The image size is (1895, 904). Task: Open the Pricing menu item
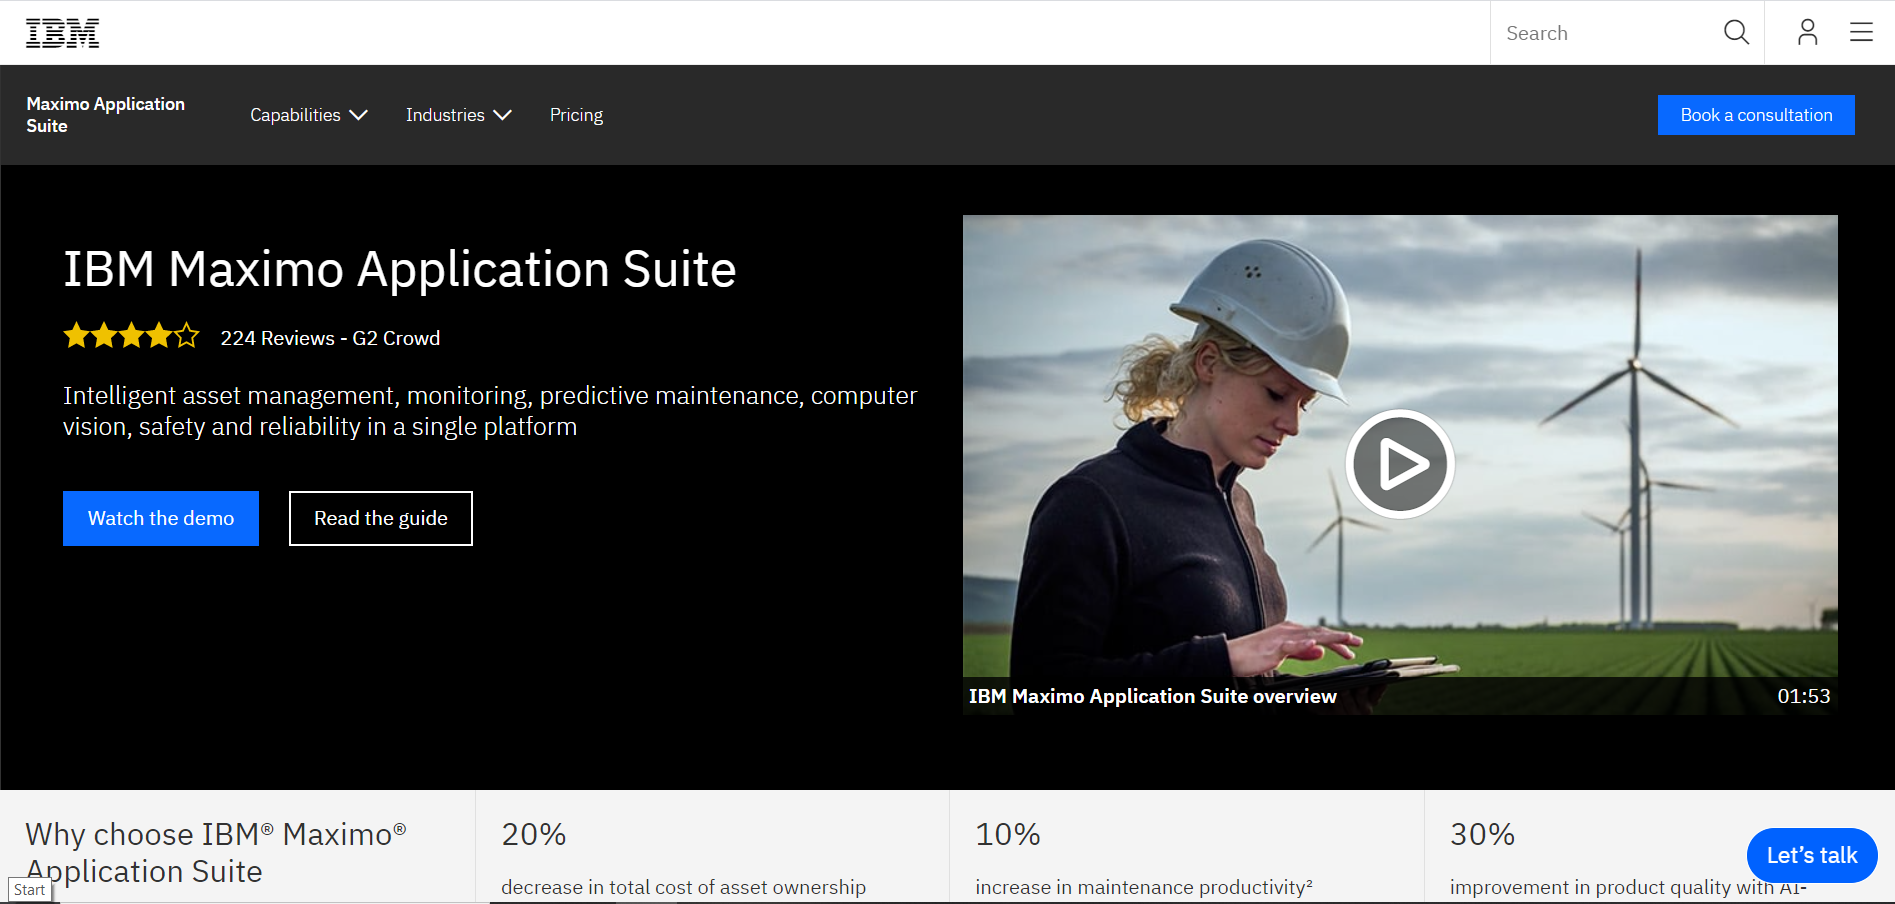point(576,115)
